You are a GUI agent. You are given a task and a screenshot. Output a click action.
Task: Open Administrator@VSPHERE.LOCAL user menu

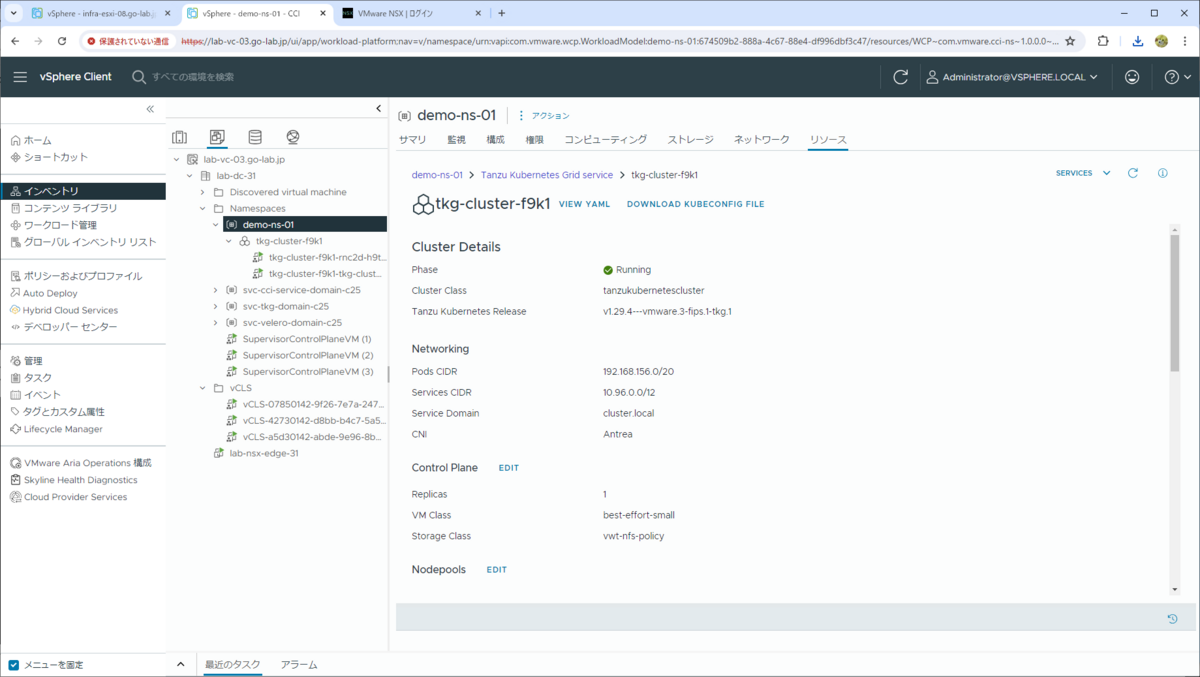pyautogui.click(x=1012, y=77)
